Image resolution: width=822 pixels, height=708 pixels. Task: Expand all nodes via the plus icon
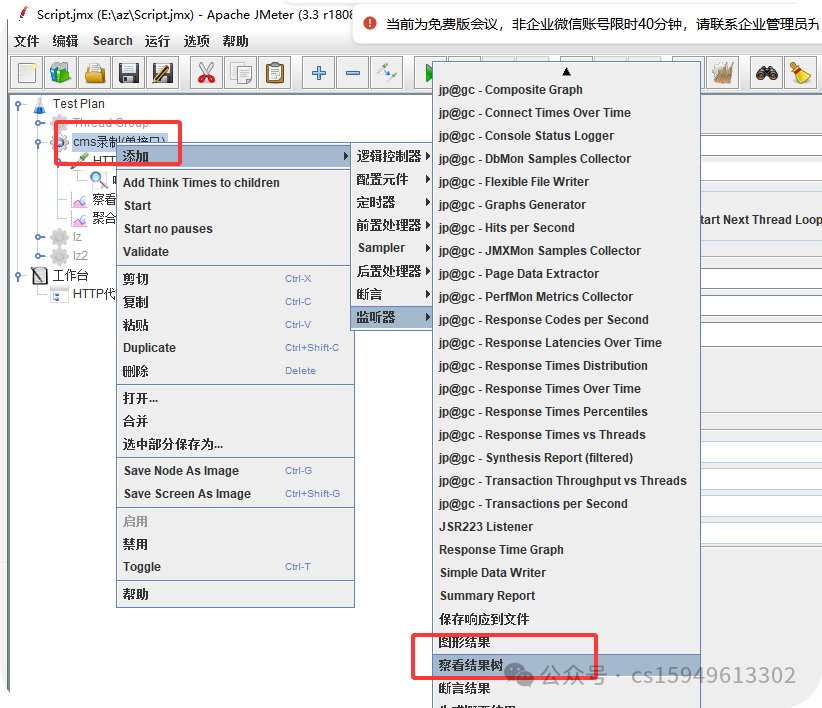click(319, 73)
